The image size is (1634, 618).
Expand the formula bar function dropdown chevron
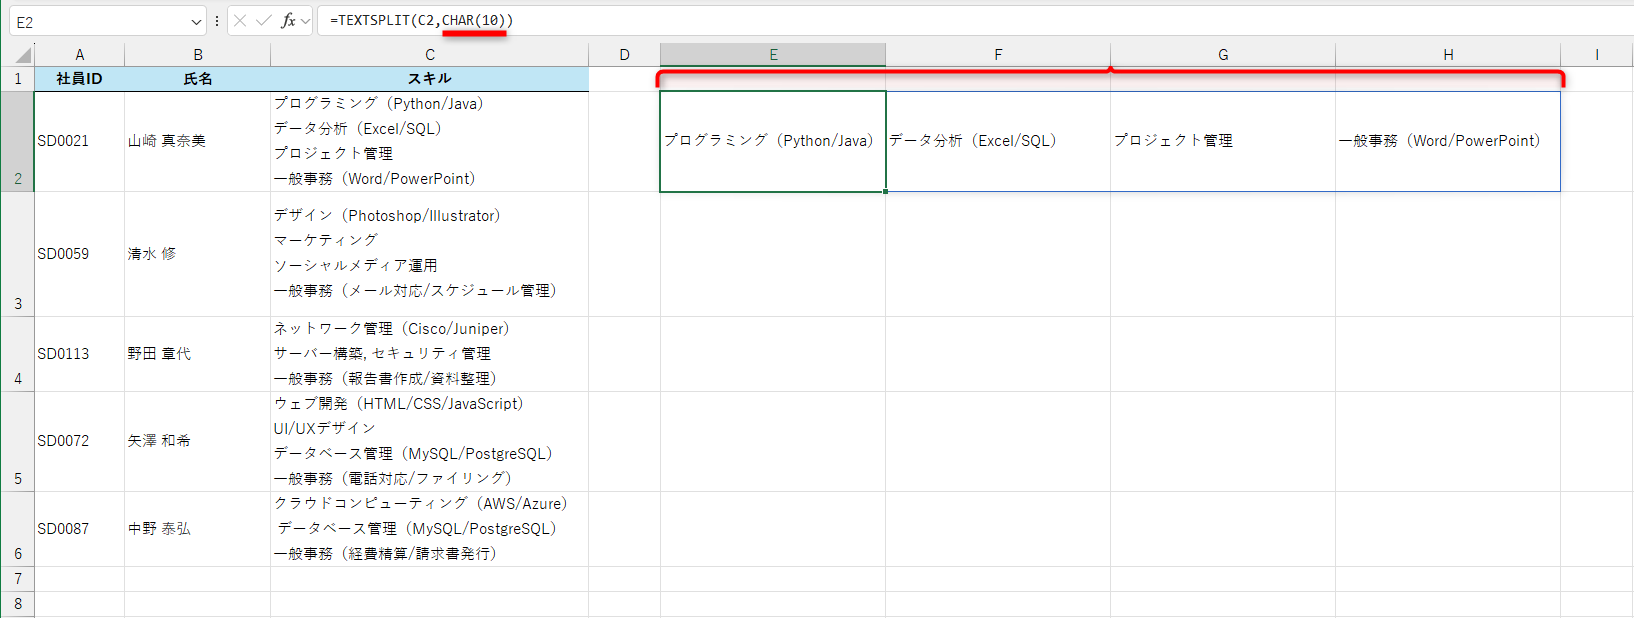[x=305, y=20]
